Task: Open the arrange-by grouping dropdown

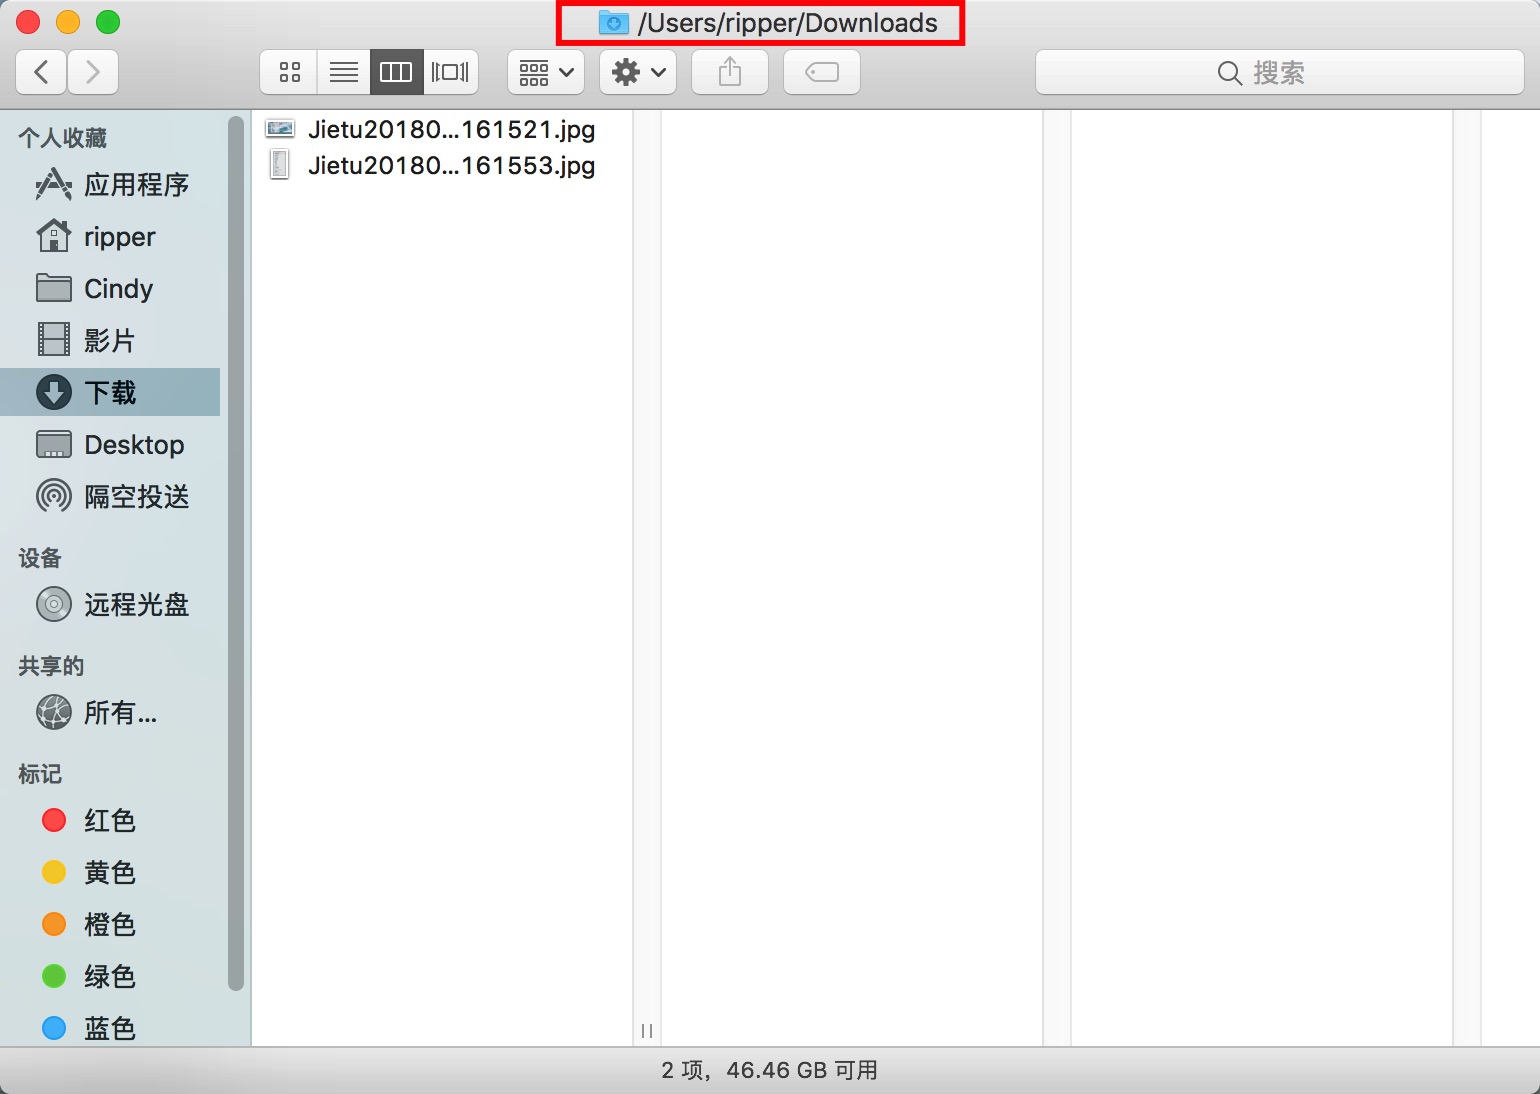Action: click(545, 72)
